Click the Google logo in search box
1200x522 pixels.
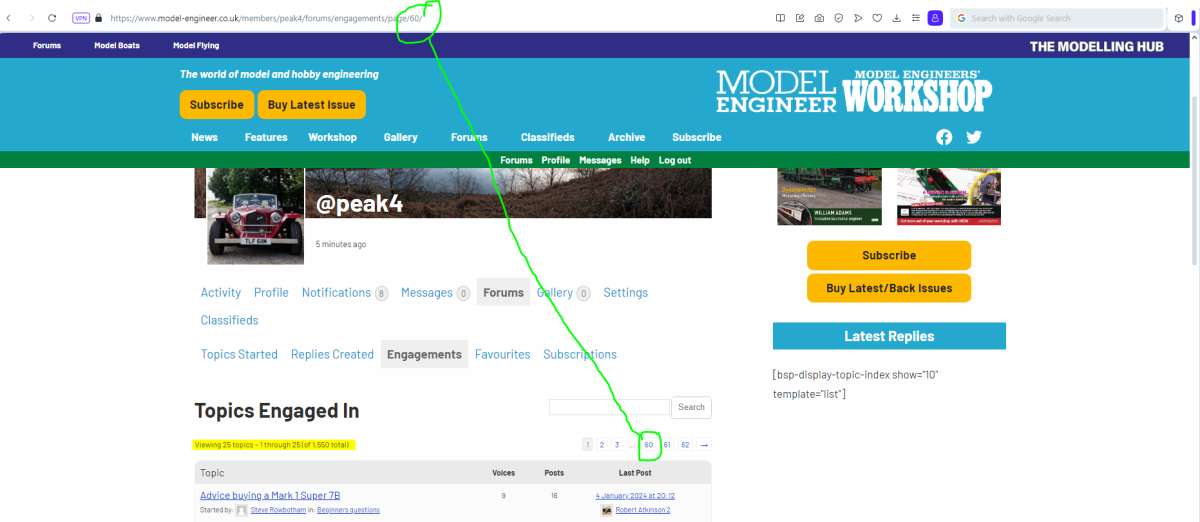(x=962, y=18)
